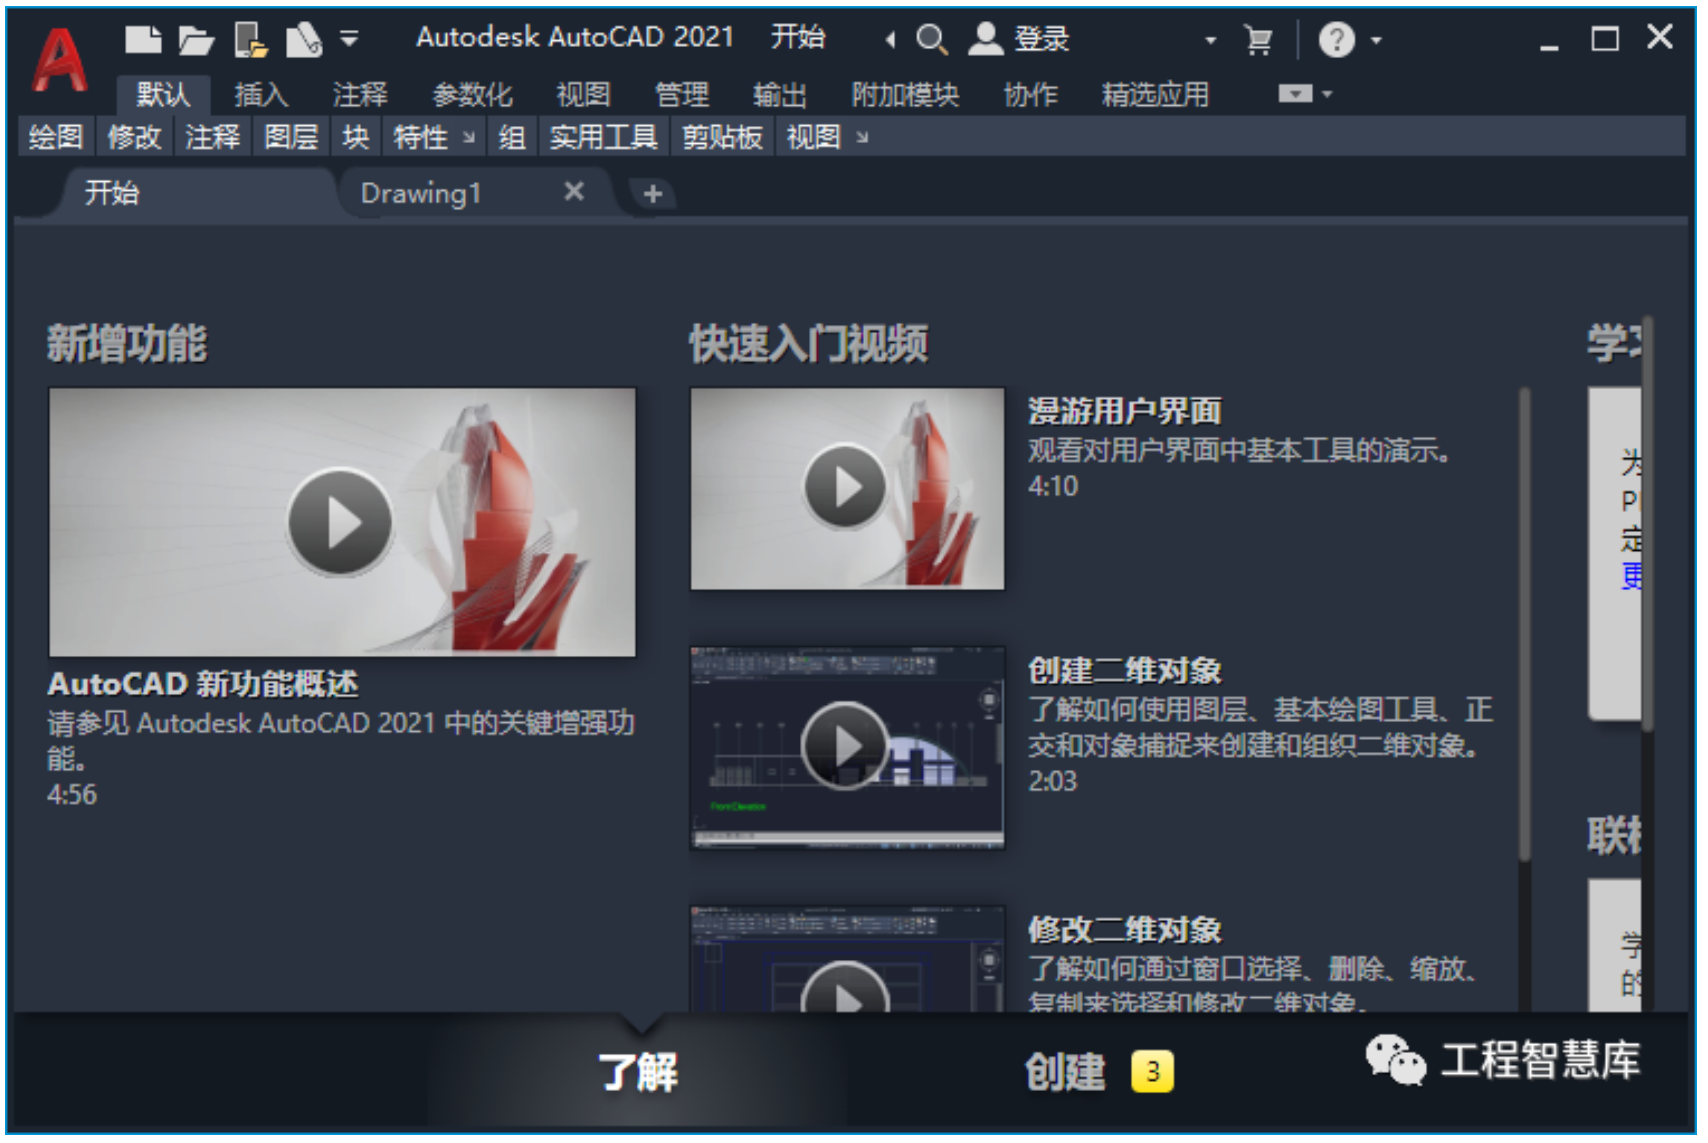Open the 协作 ribbon tab
The height and width of the screenshot is (1143, 1708).
tap(1030, 95)
